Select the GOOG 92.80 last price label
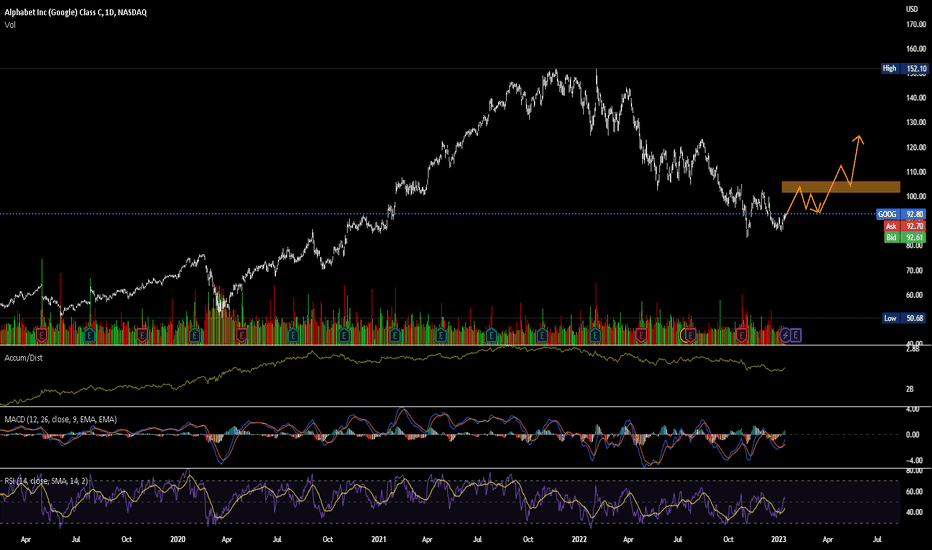This screenshot has width=932, height=550. 901,214
